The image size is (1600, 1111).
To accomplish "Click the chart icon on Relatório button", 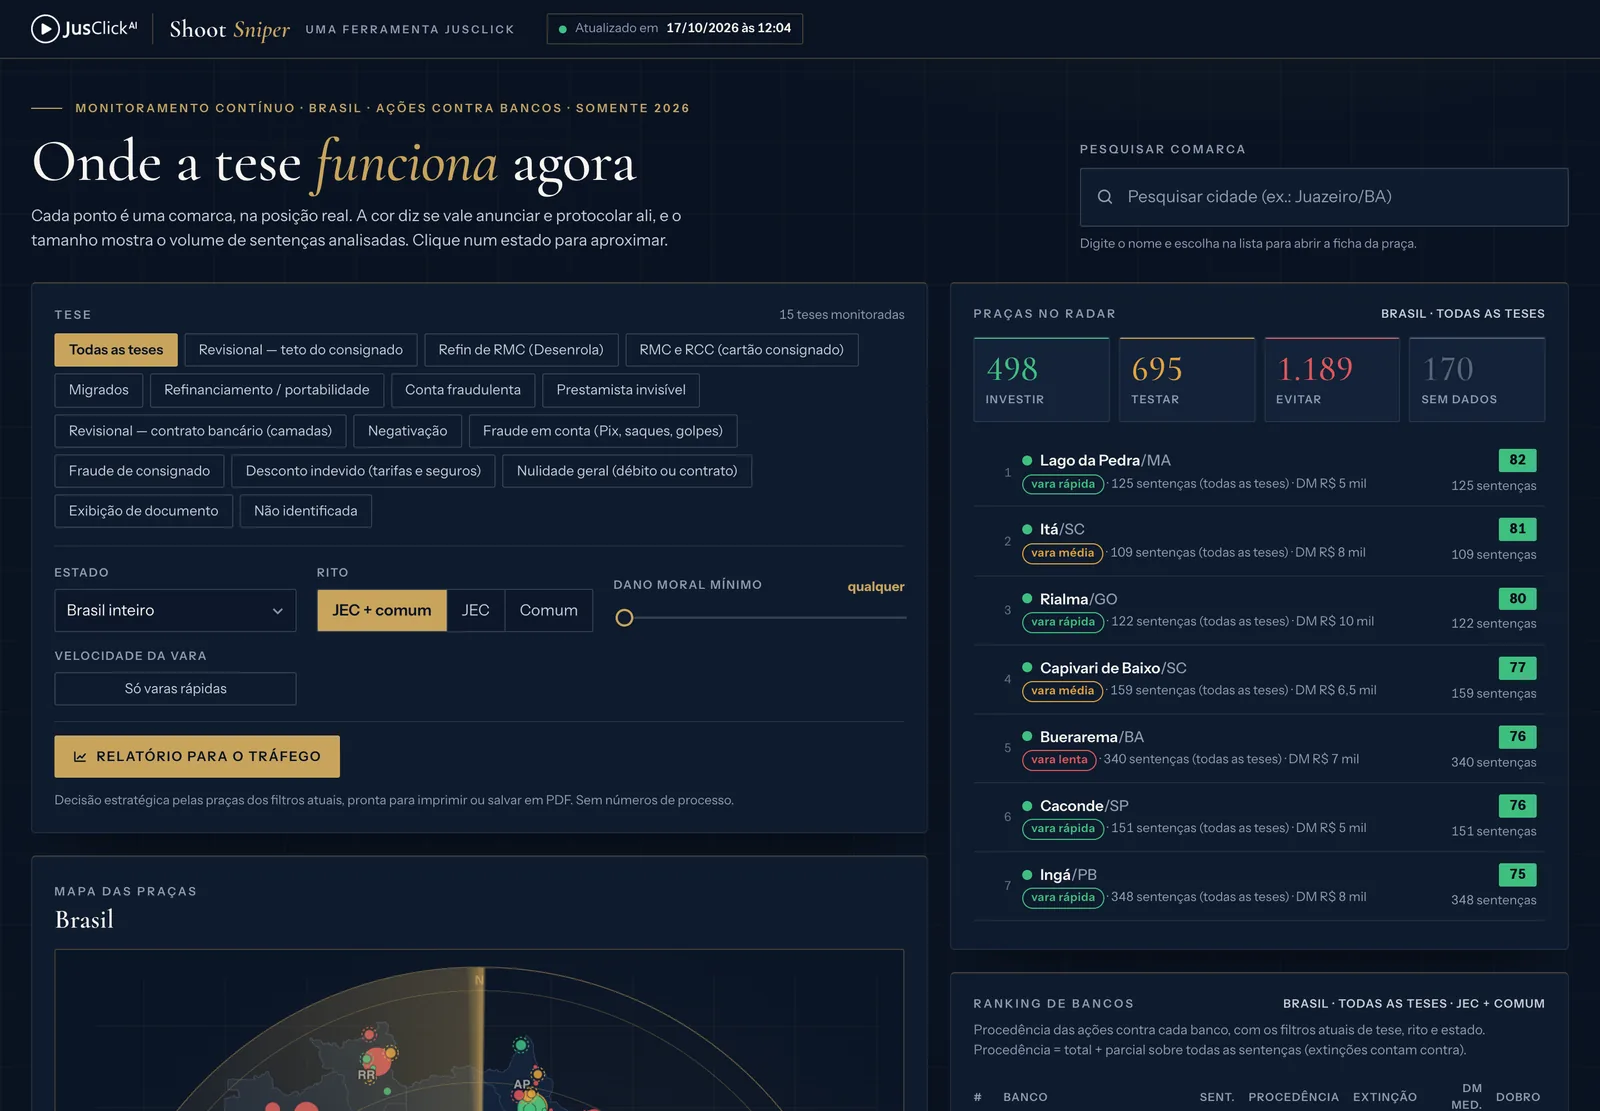I will (x=80, y=757).
